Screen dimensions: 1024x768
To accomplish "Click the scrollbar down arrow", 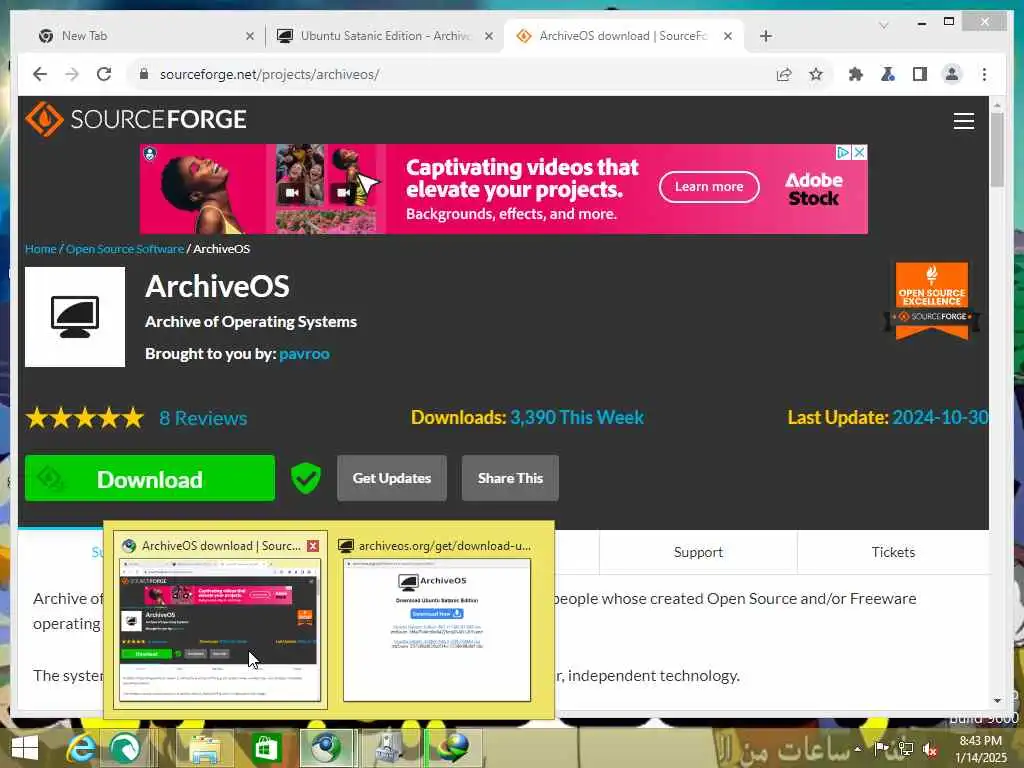I will 997,701.
